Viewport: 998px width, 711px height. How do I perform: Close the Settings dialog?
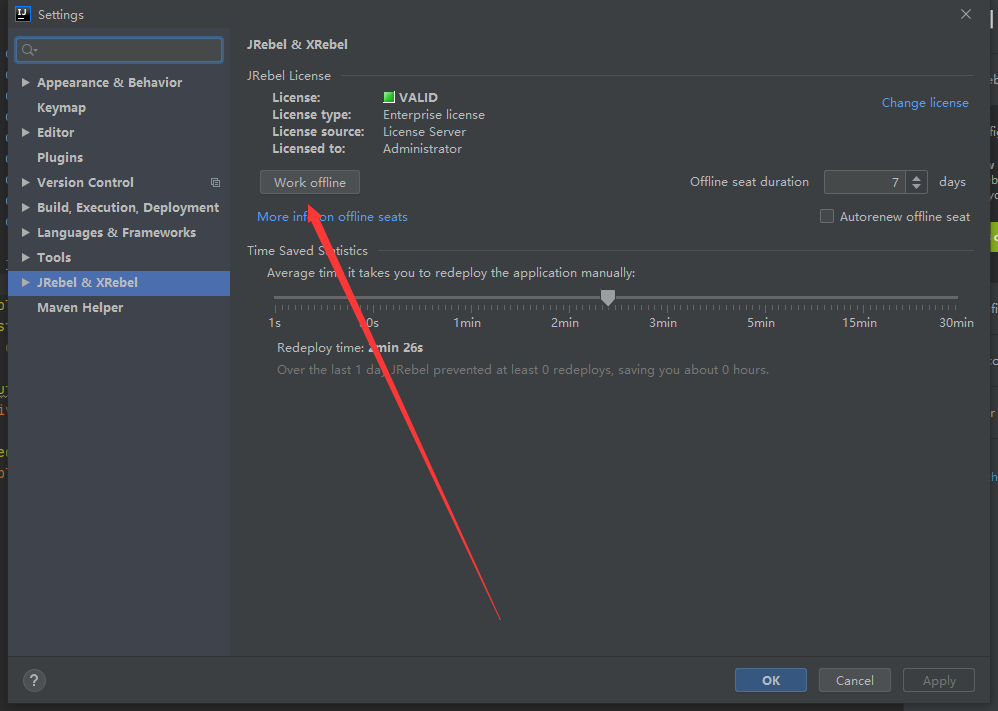coord(966,14)
